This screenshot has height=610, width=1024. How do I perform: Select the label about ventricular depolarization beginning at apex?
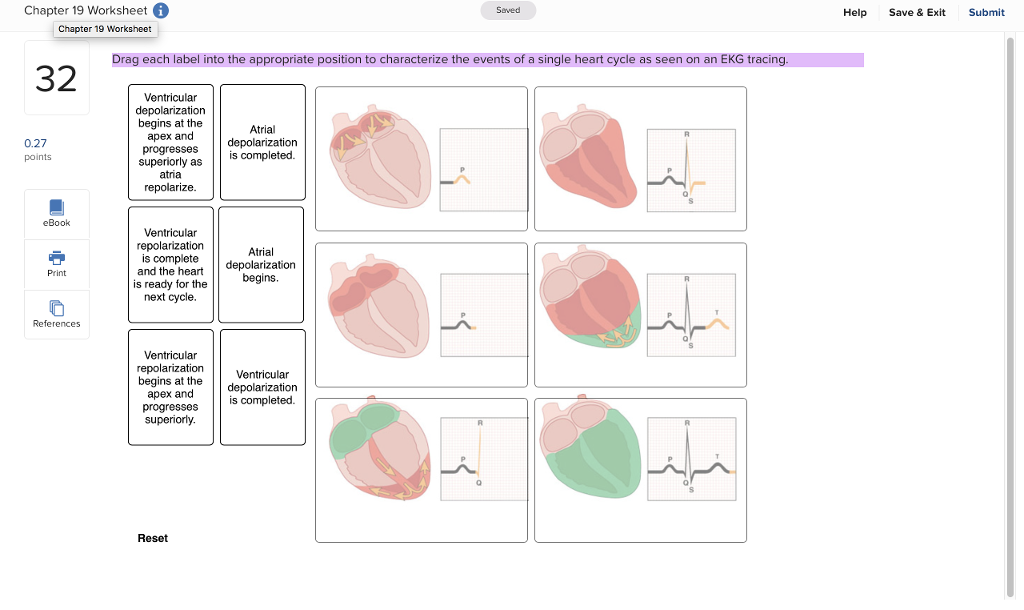tap(170, 142)
